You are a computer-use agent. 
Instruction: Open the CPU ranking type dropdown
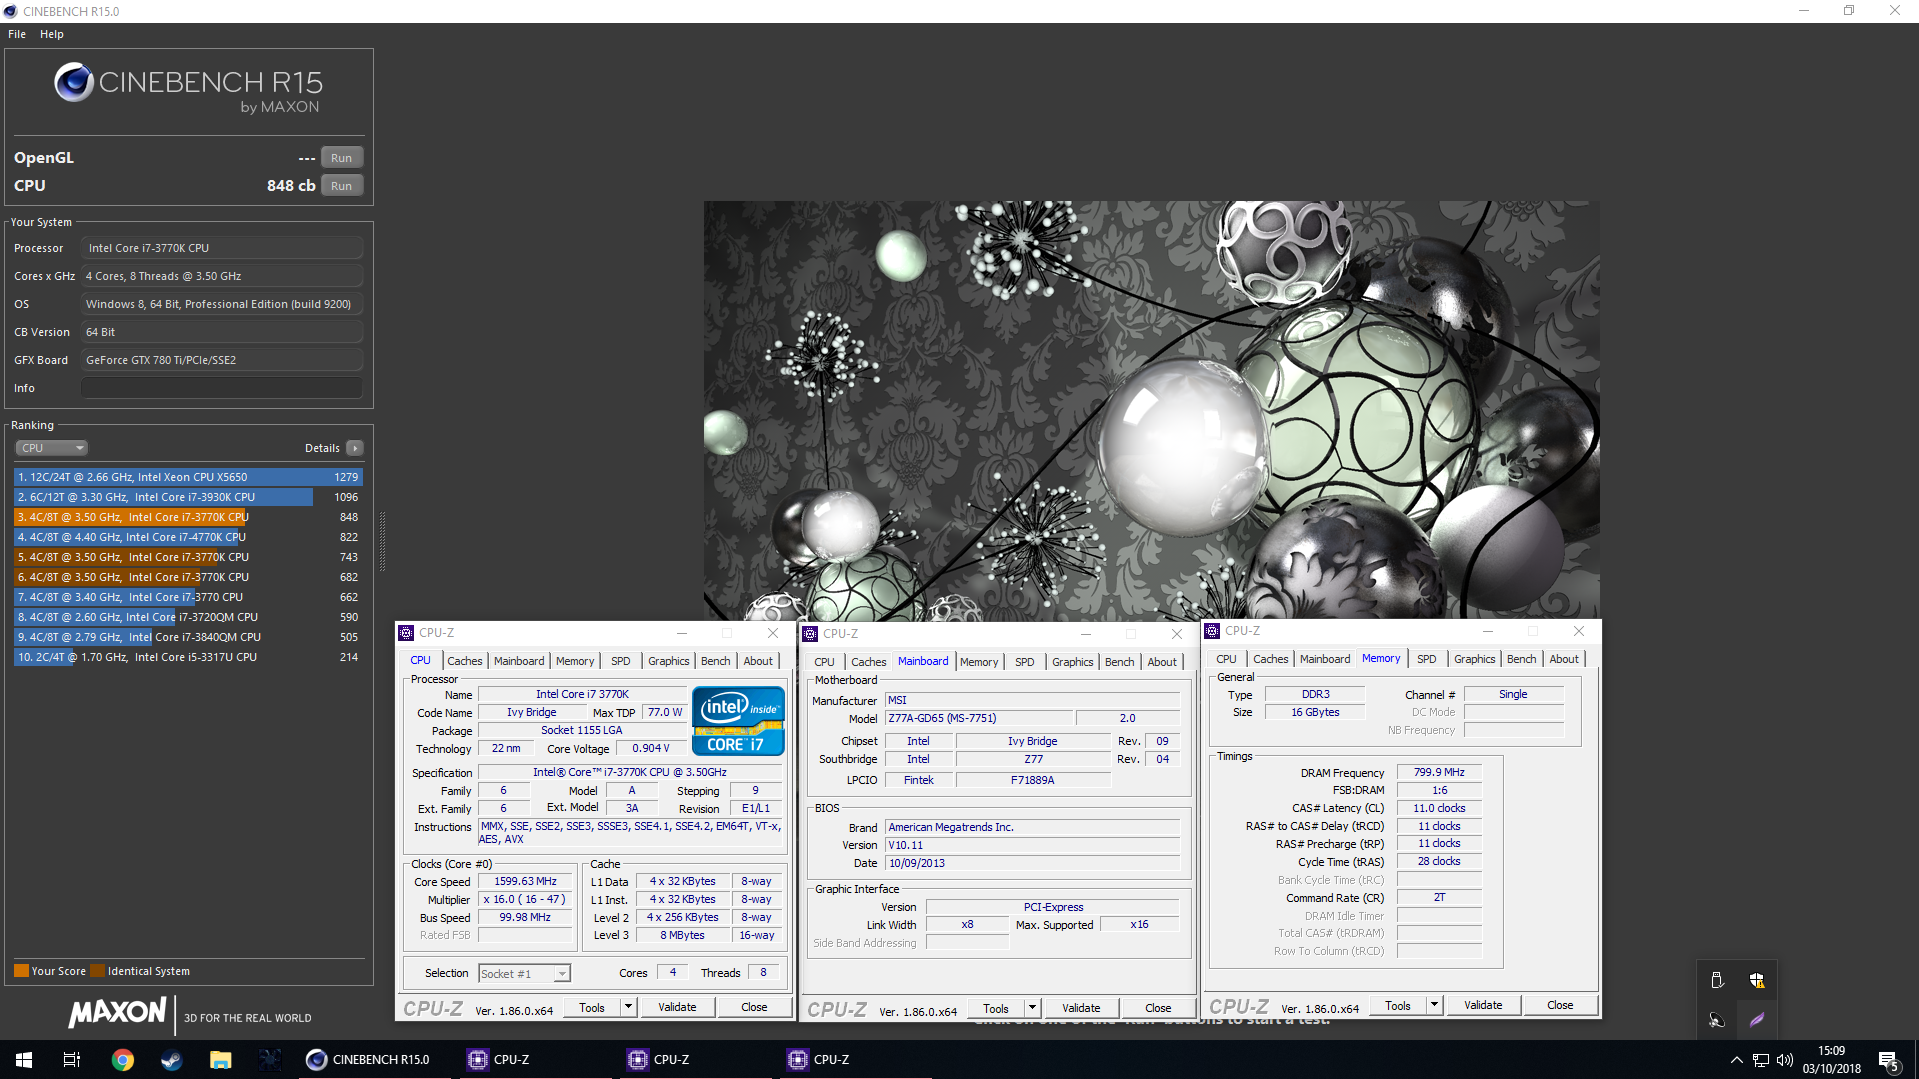click(52, 448)
